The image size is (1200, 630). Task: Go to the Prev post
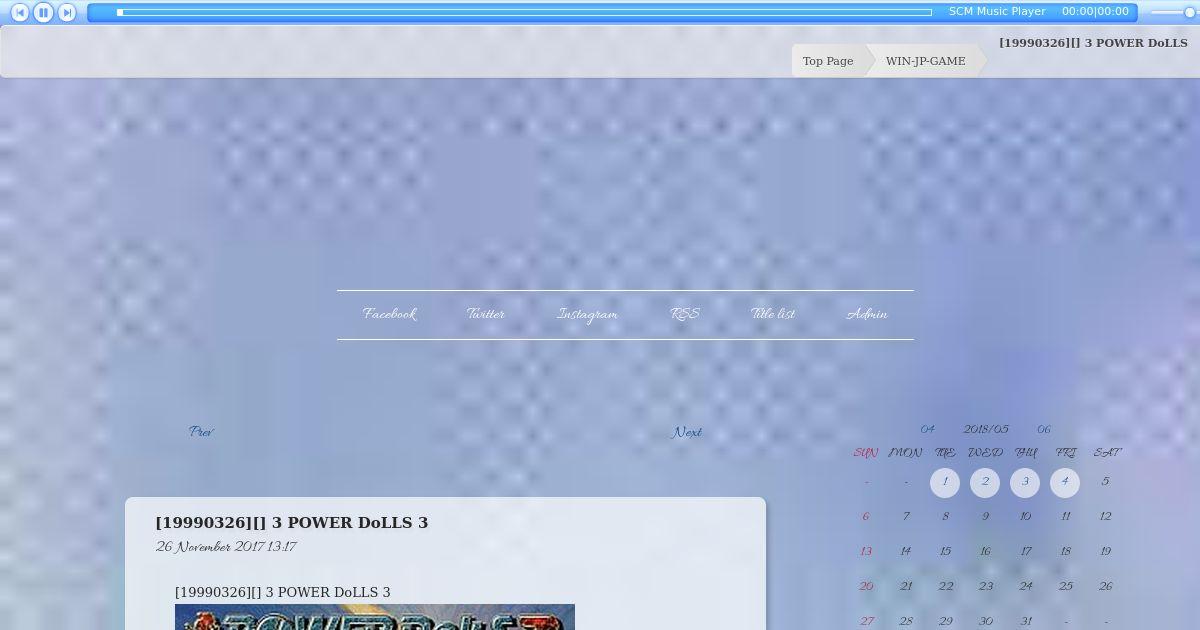pyautogui.click(x=201, y=432)
